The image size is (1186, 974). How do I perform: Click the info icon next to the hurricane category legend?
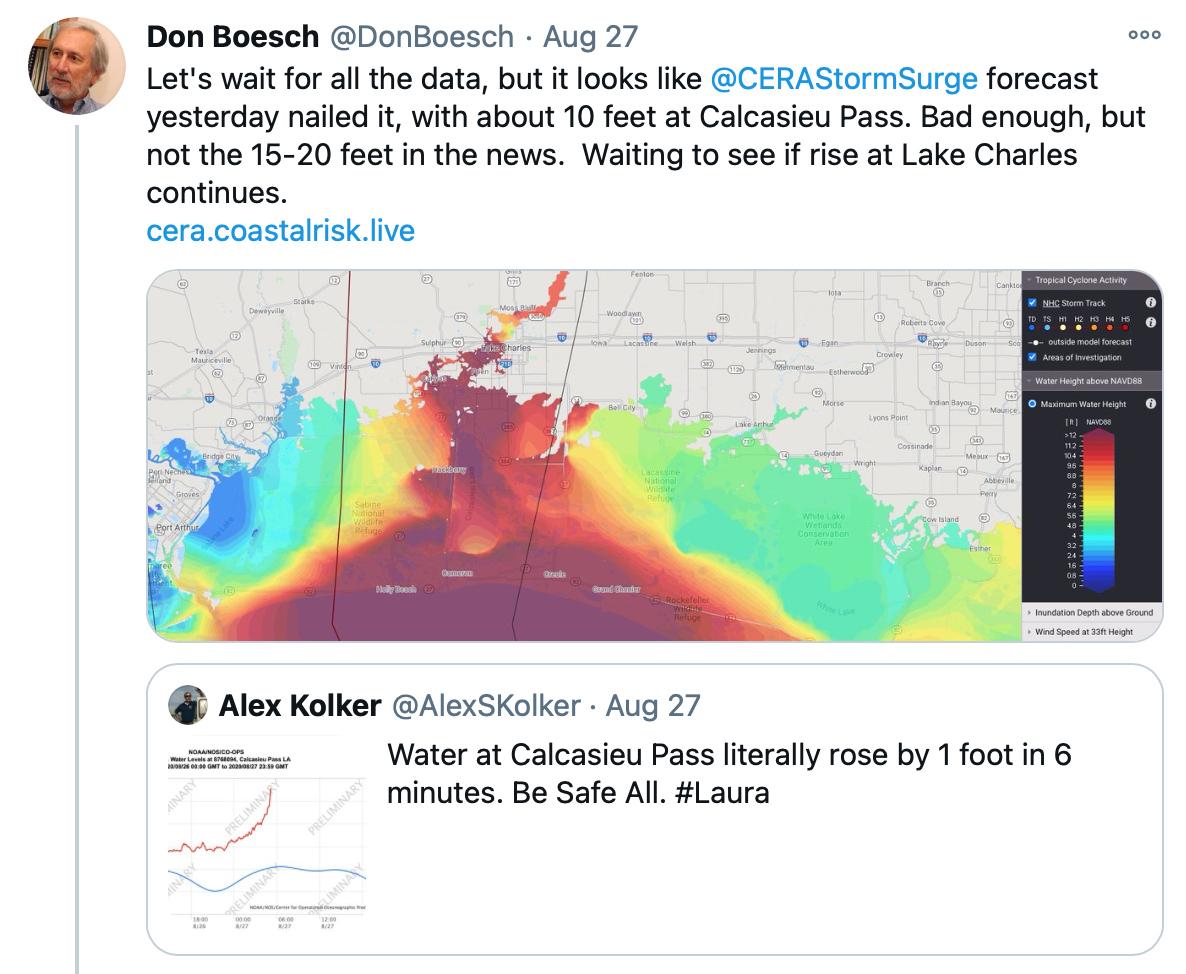(x=1152, y=321)
